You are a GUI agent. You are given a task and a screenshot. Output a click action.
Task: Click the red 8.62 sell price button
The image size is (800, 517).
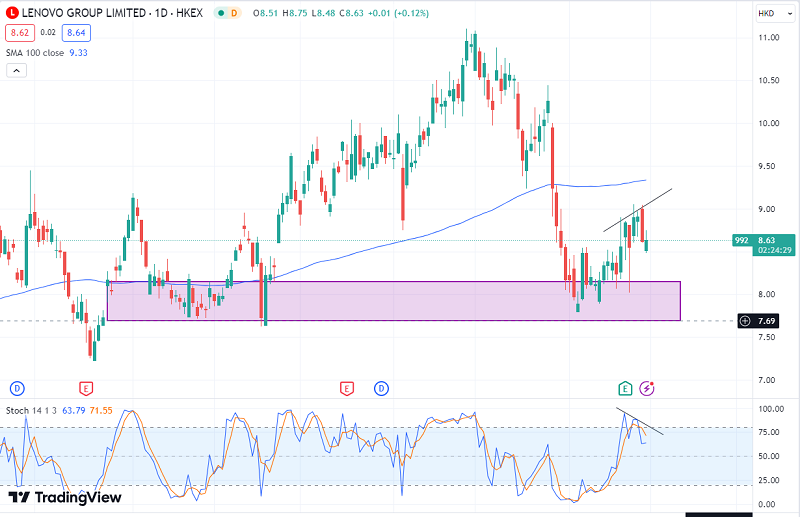[19, 32]
